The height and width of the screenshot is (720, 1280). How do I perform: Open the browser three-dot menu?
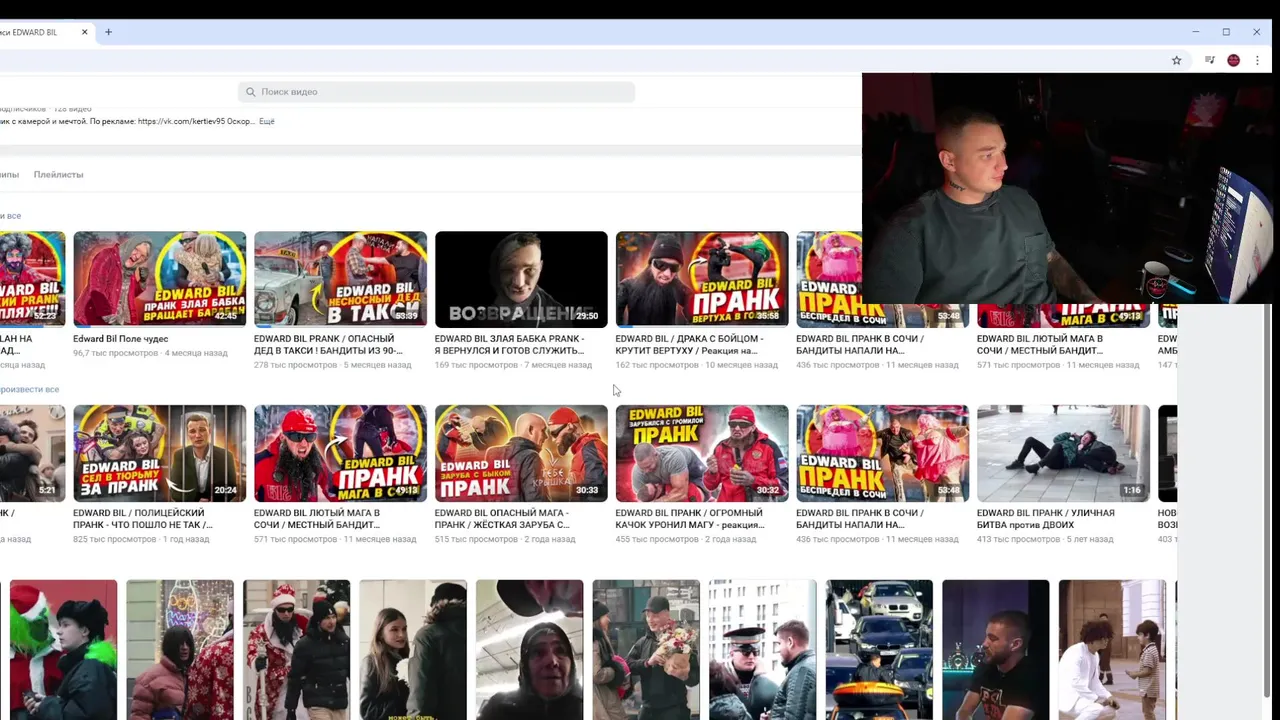tap(1257, 60)
